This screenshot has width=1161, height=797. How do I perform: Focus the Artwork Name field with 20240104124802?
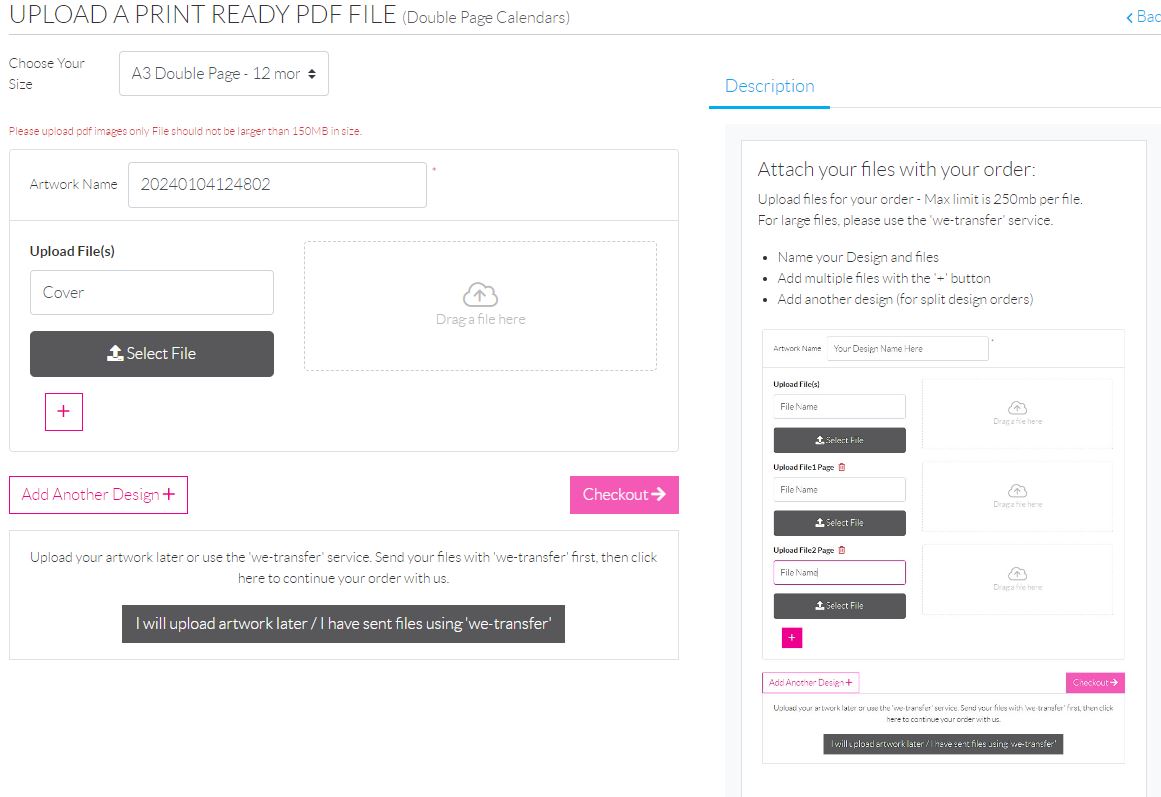point(277,184)
